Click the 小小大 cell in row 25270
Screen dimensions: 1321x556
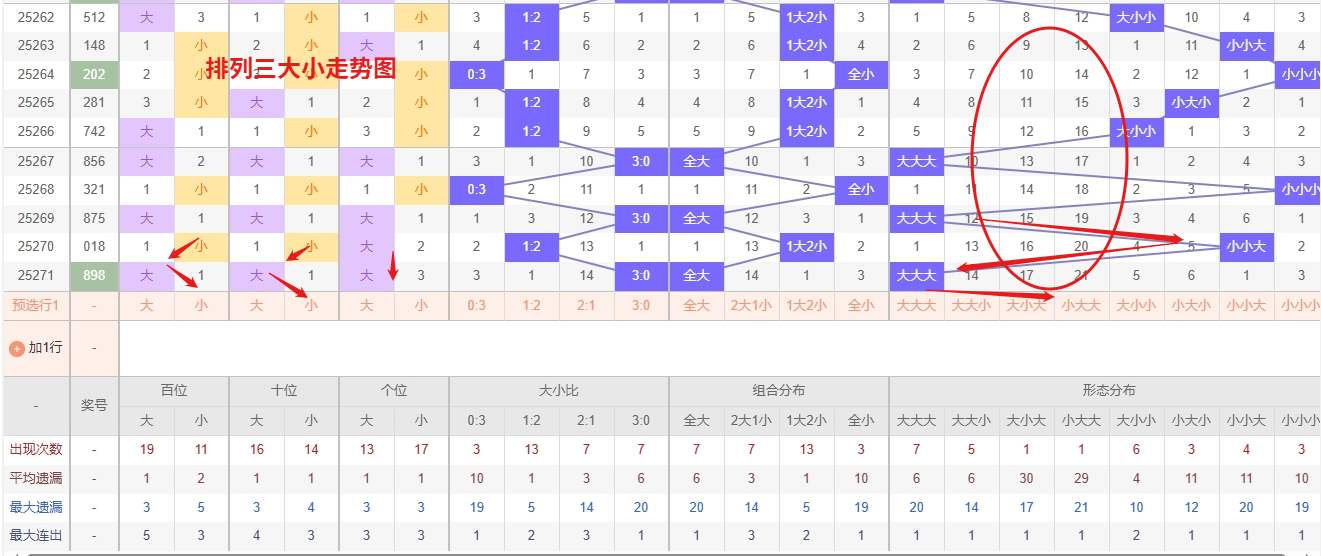tap(1247, 246)
